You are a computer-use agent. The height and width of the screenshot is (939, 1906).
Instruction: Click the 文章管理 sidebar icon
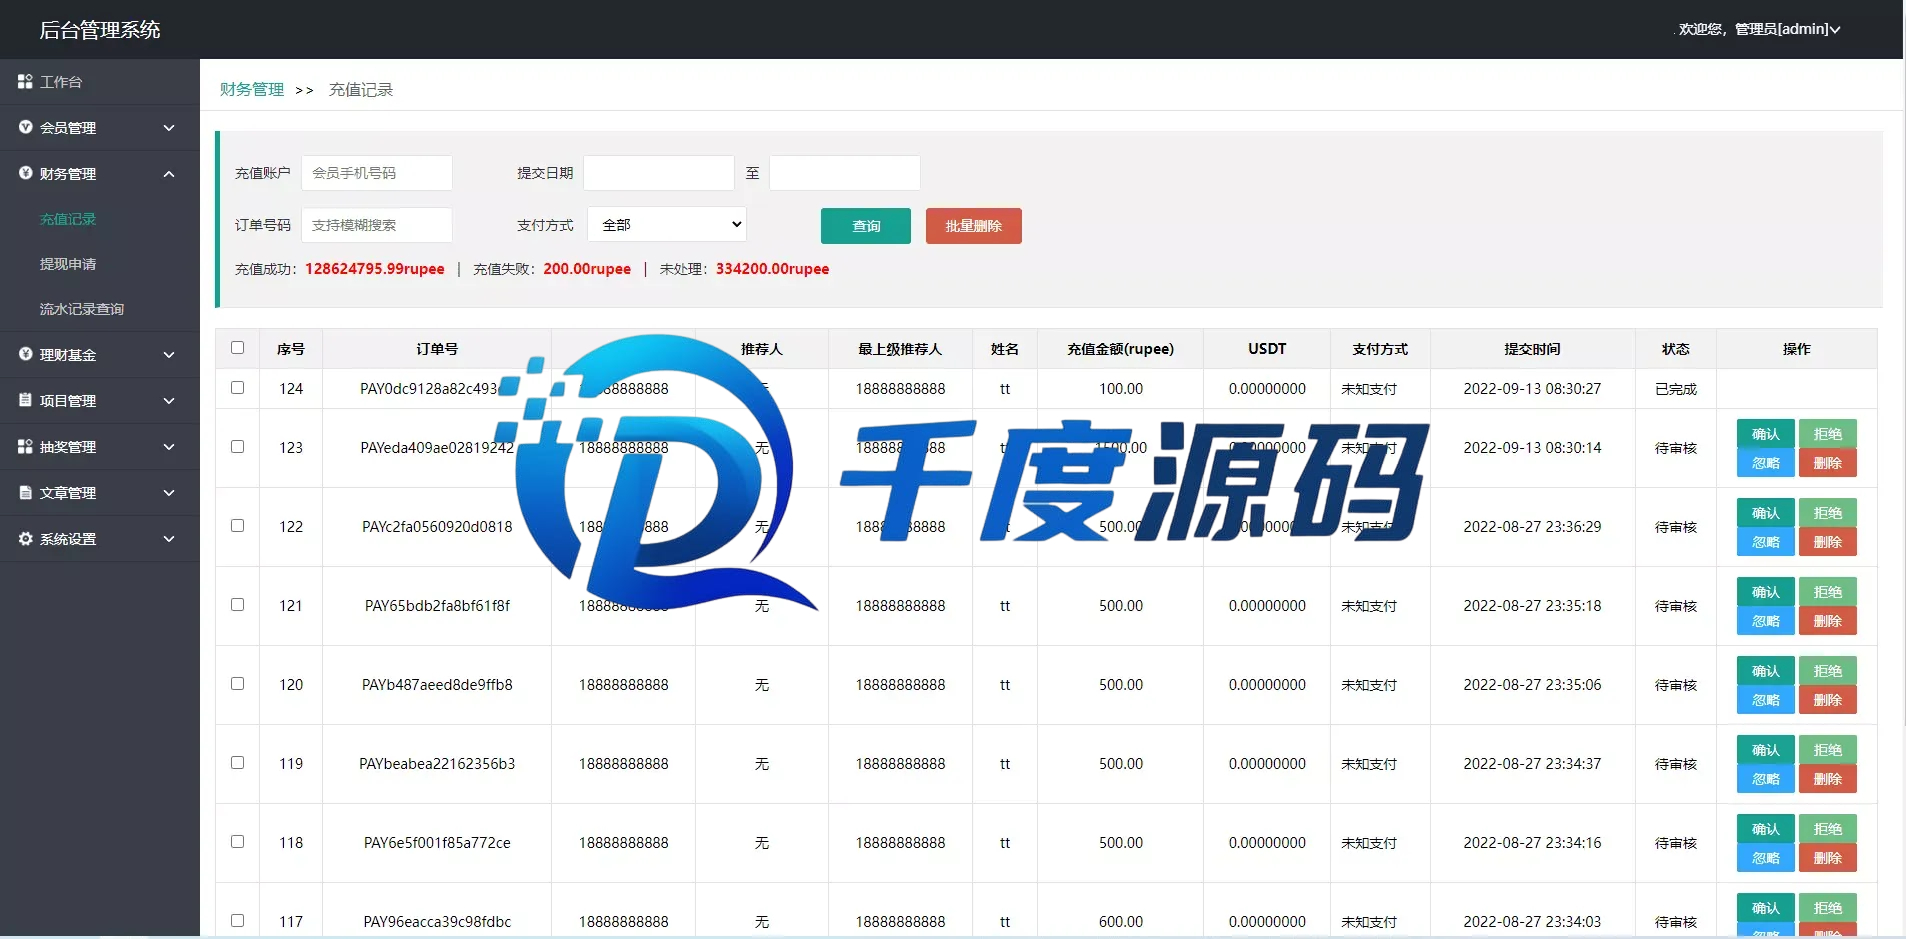pyautogui.click(x=25, y=492)
